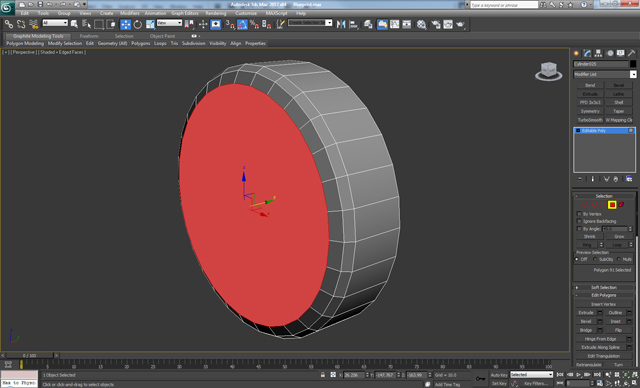The image size is (640, 388).
Task: Toggle the selection lock padlock
Action: tap(322, 375)
